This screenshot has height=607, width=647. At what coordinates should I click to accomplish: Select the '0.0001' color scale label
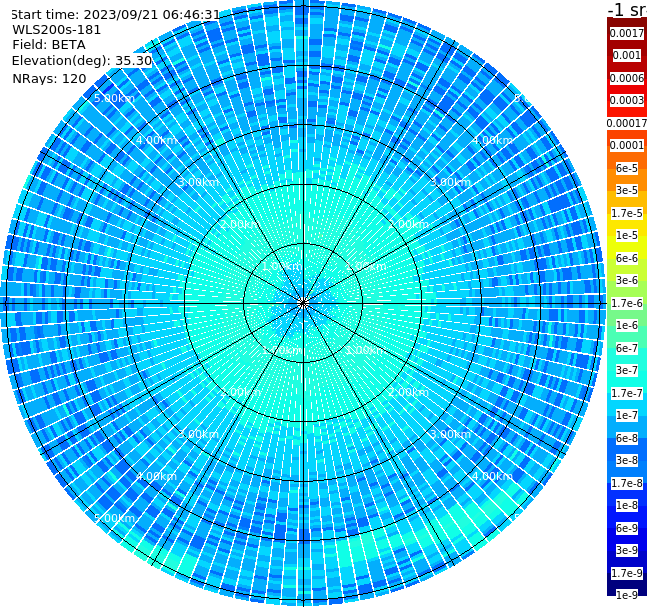click(x=627, y=146)
